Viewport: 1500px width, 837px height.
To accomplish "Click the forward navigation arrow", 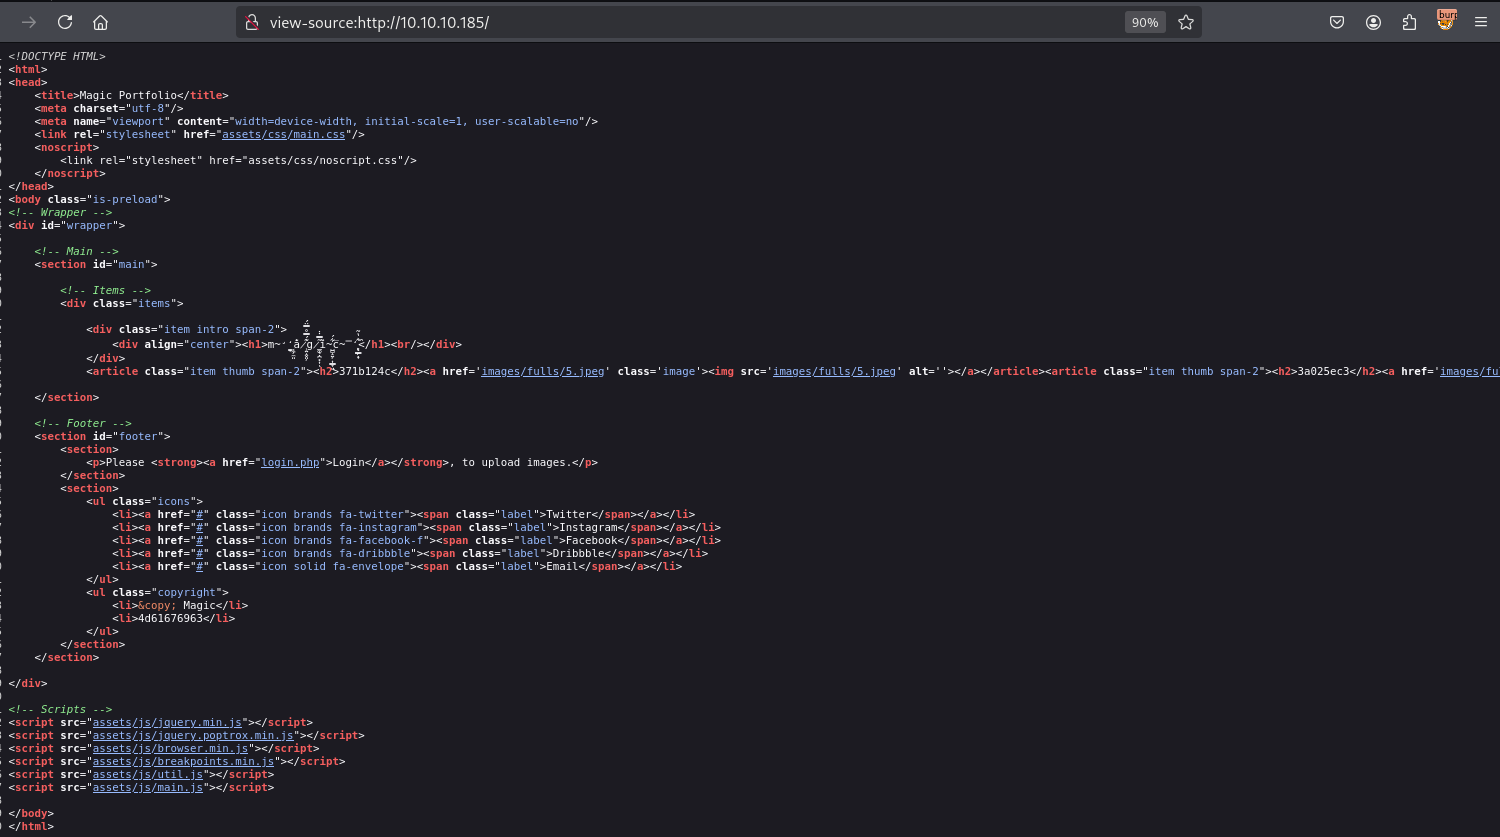I will 29,22.
